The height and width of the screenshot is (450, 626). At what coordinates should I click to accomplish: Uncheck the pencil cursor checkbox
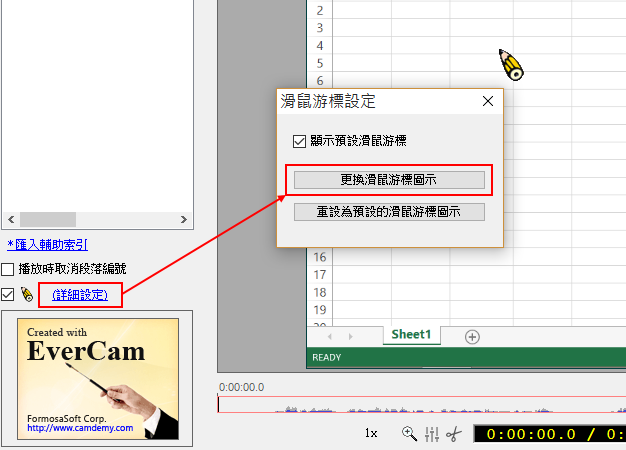click(8, 294)
